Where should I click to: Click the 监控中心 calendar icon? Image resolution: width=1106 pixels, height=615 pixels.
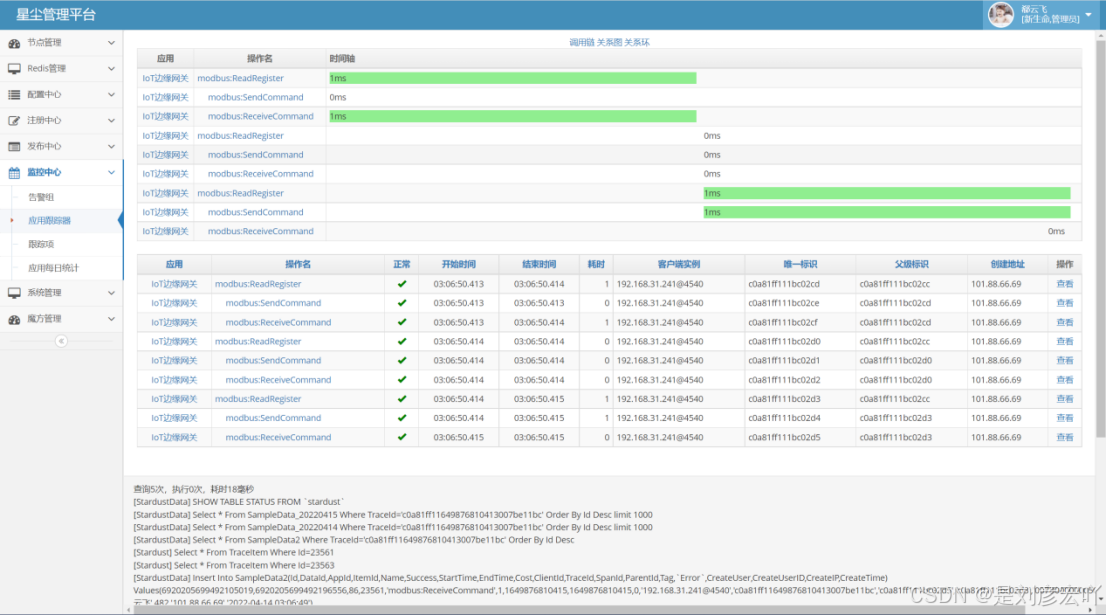coord(14,173)
